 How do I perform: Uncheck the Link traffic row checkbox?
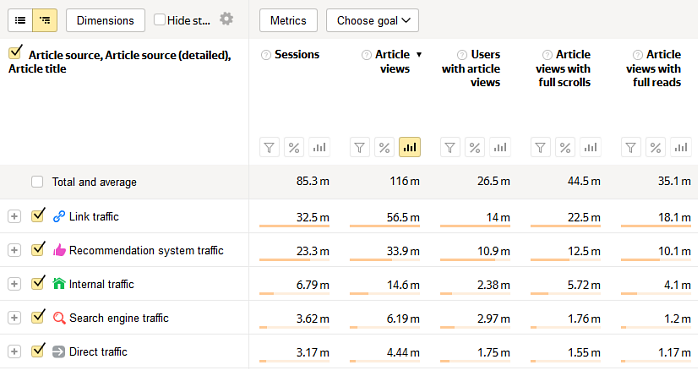38,215
